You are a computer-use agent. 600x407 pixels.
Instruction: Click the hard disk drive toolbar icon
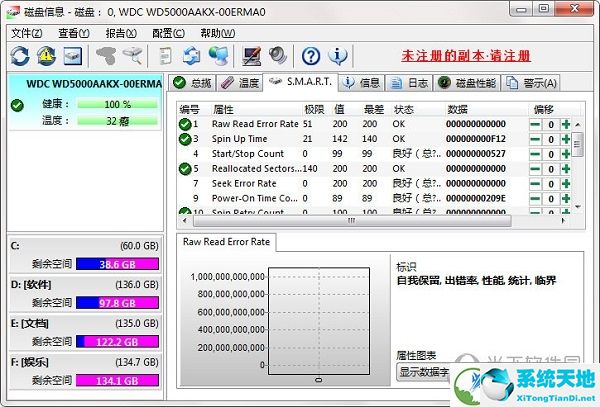point(73,56)
